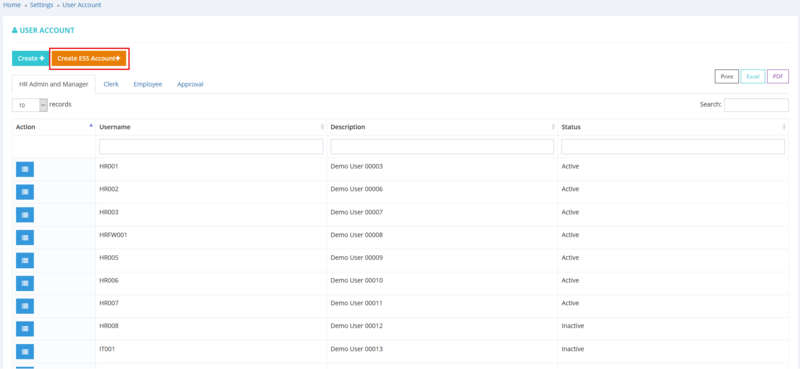This screenshot has width=800, height=369.
Task: Go to Settings breadcrumb link
Action: (x=41, y=5)
